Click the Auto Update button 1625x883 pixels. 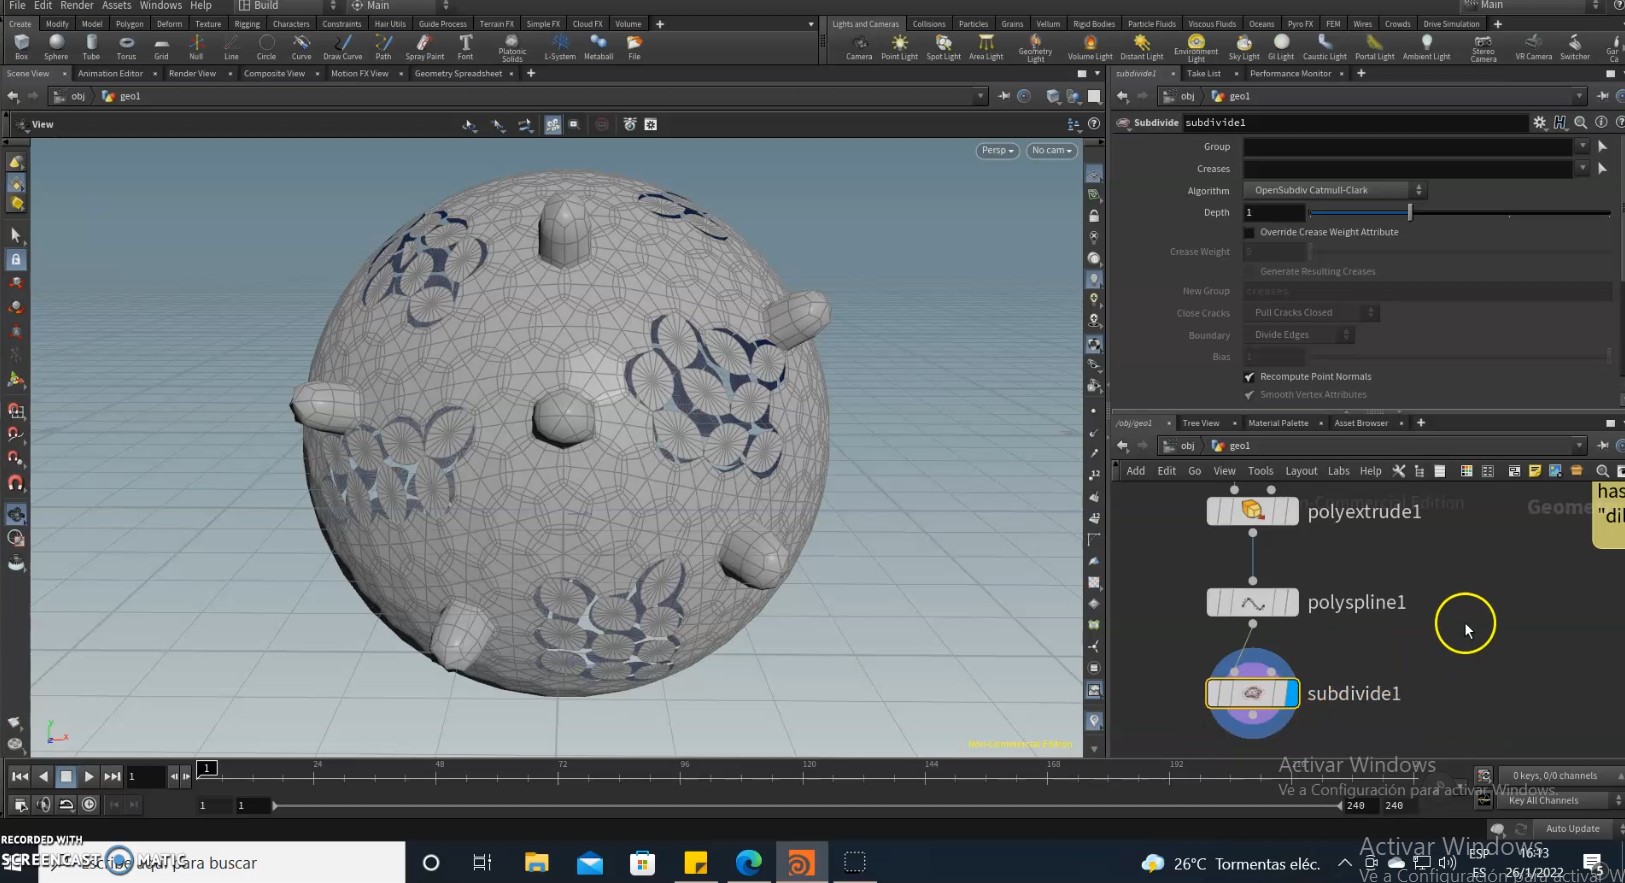1572,829
